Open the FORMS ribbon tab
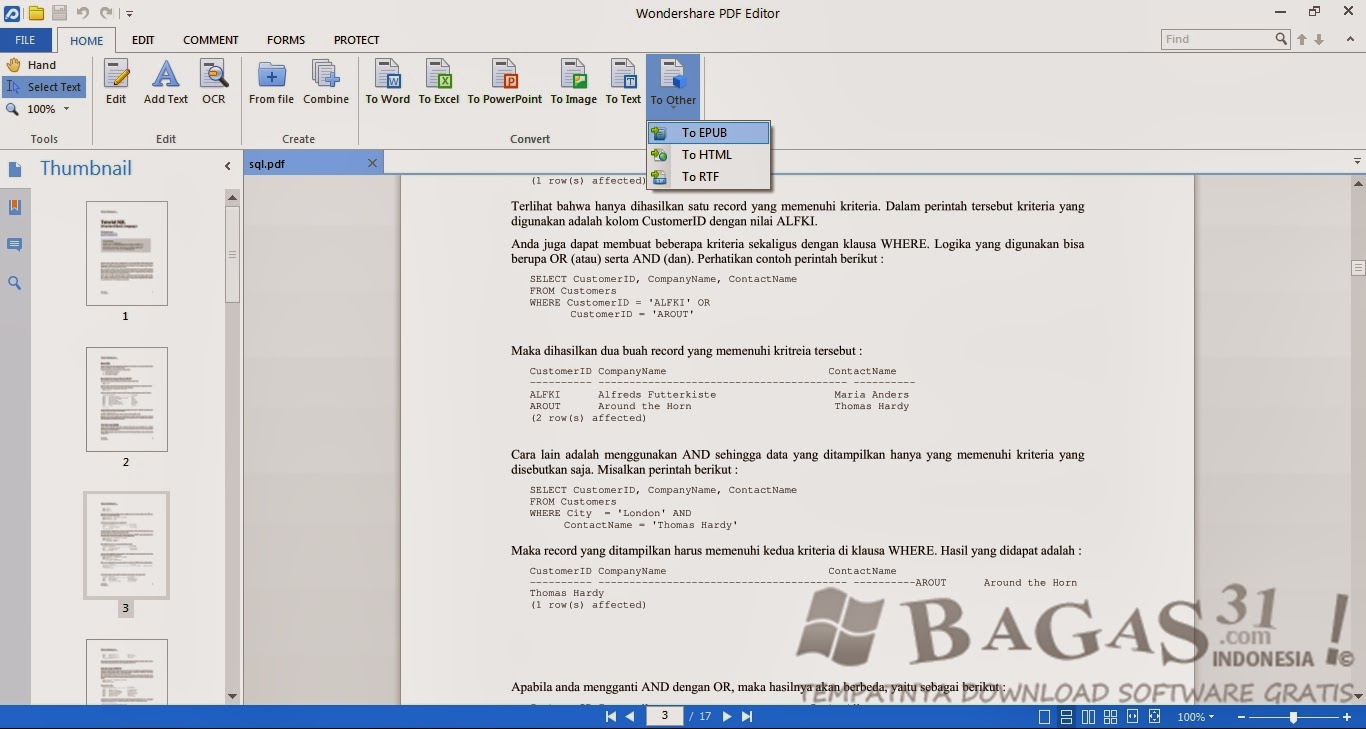This screenshot has width=1366, height=729. click(x=286, y=40)
